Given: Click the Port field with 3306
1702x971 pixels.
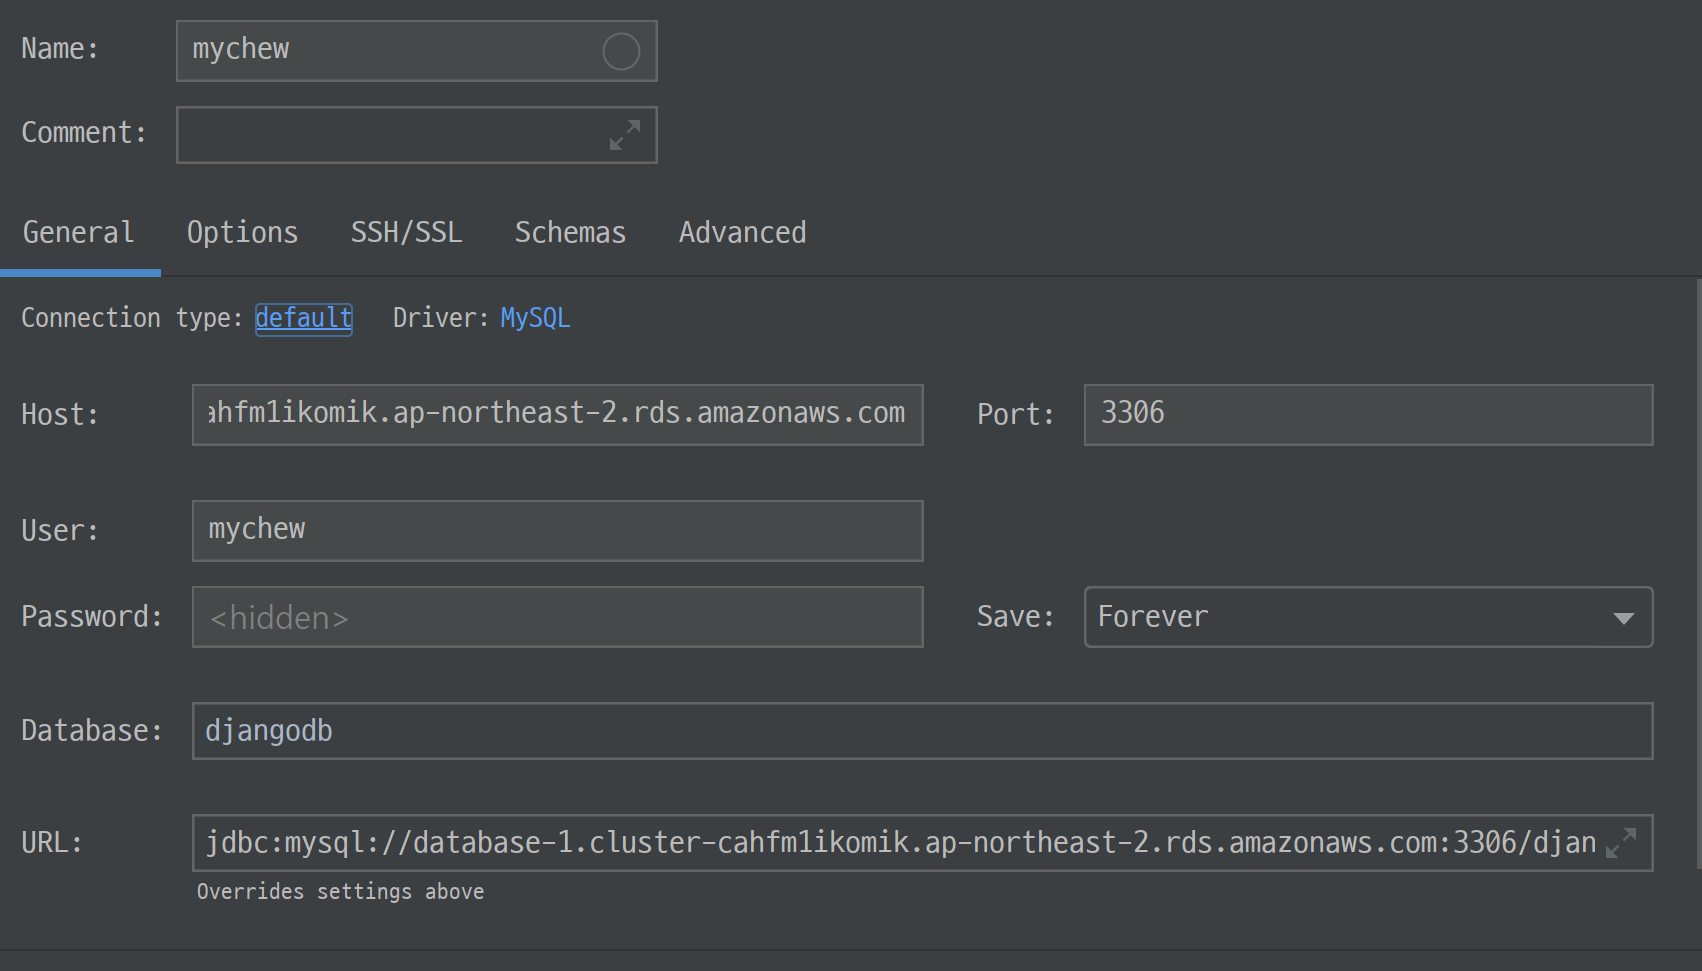Looking at the screenshot, I should pyautogui.click(x=1368, y=415).
